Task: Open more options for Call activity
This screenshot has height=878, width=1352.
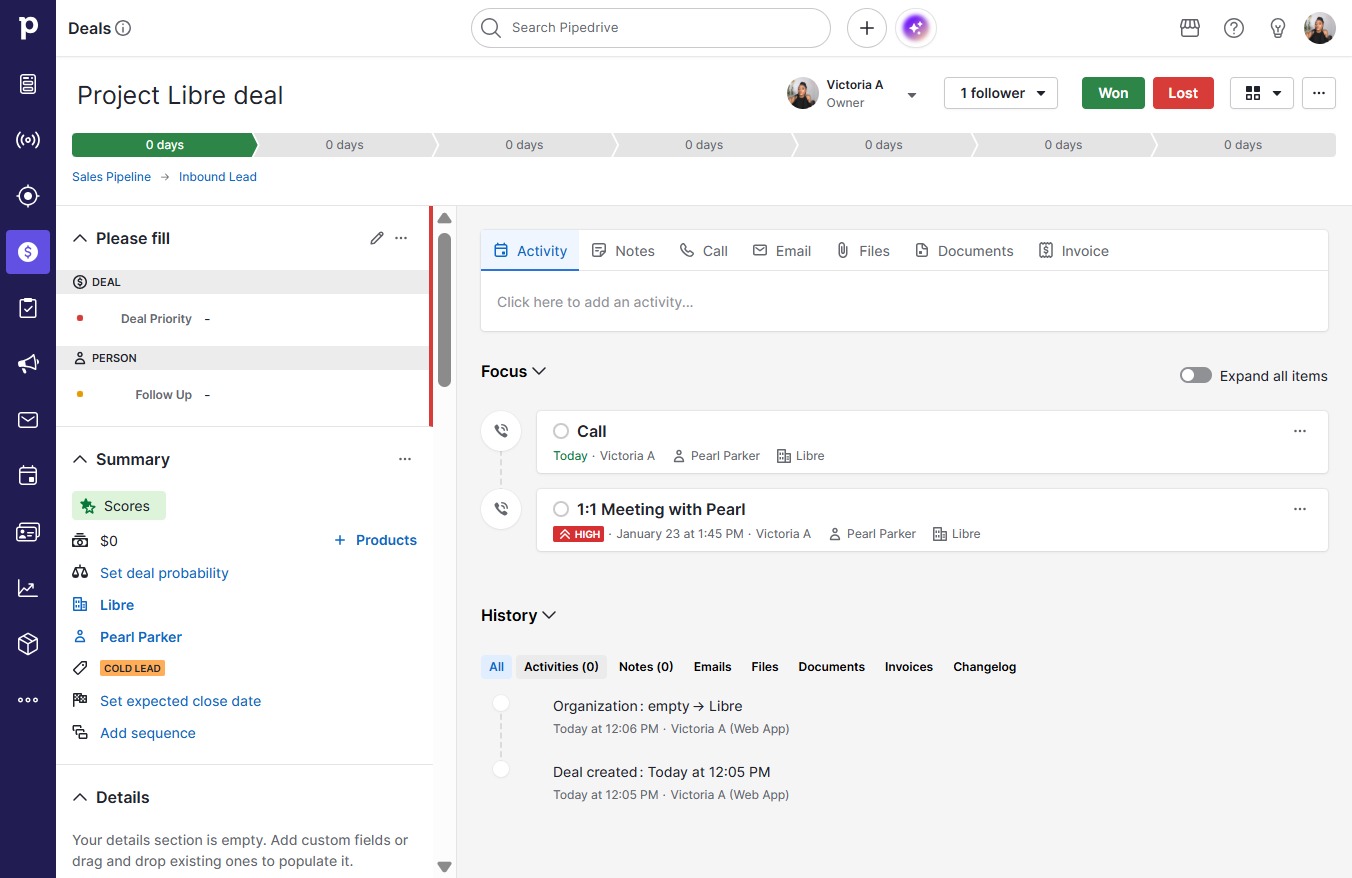Action: (x=1300, y=431)
